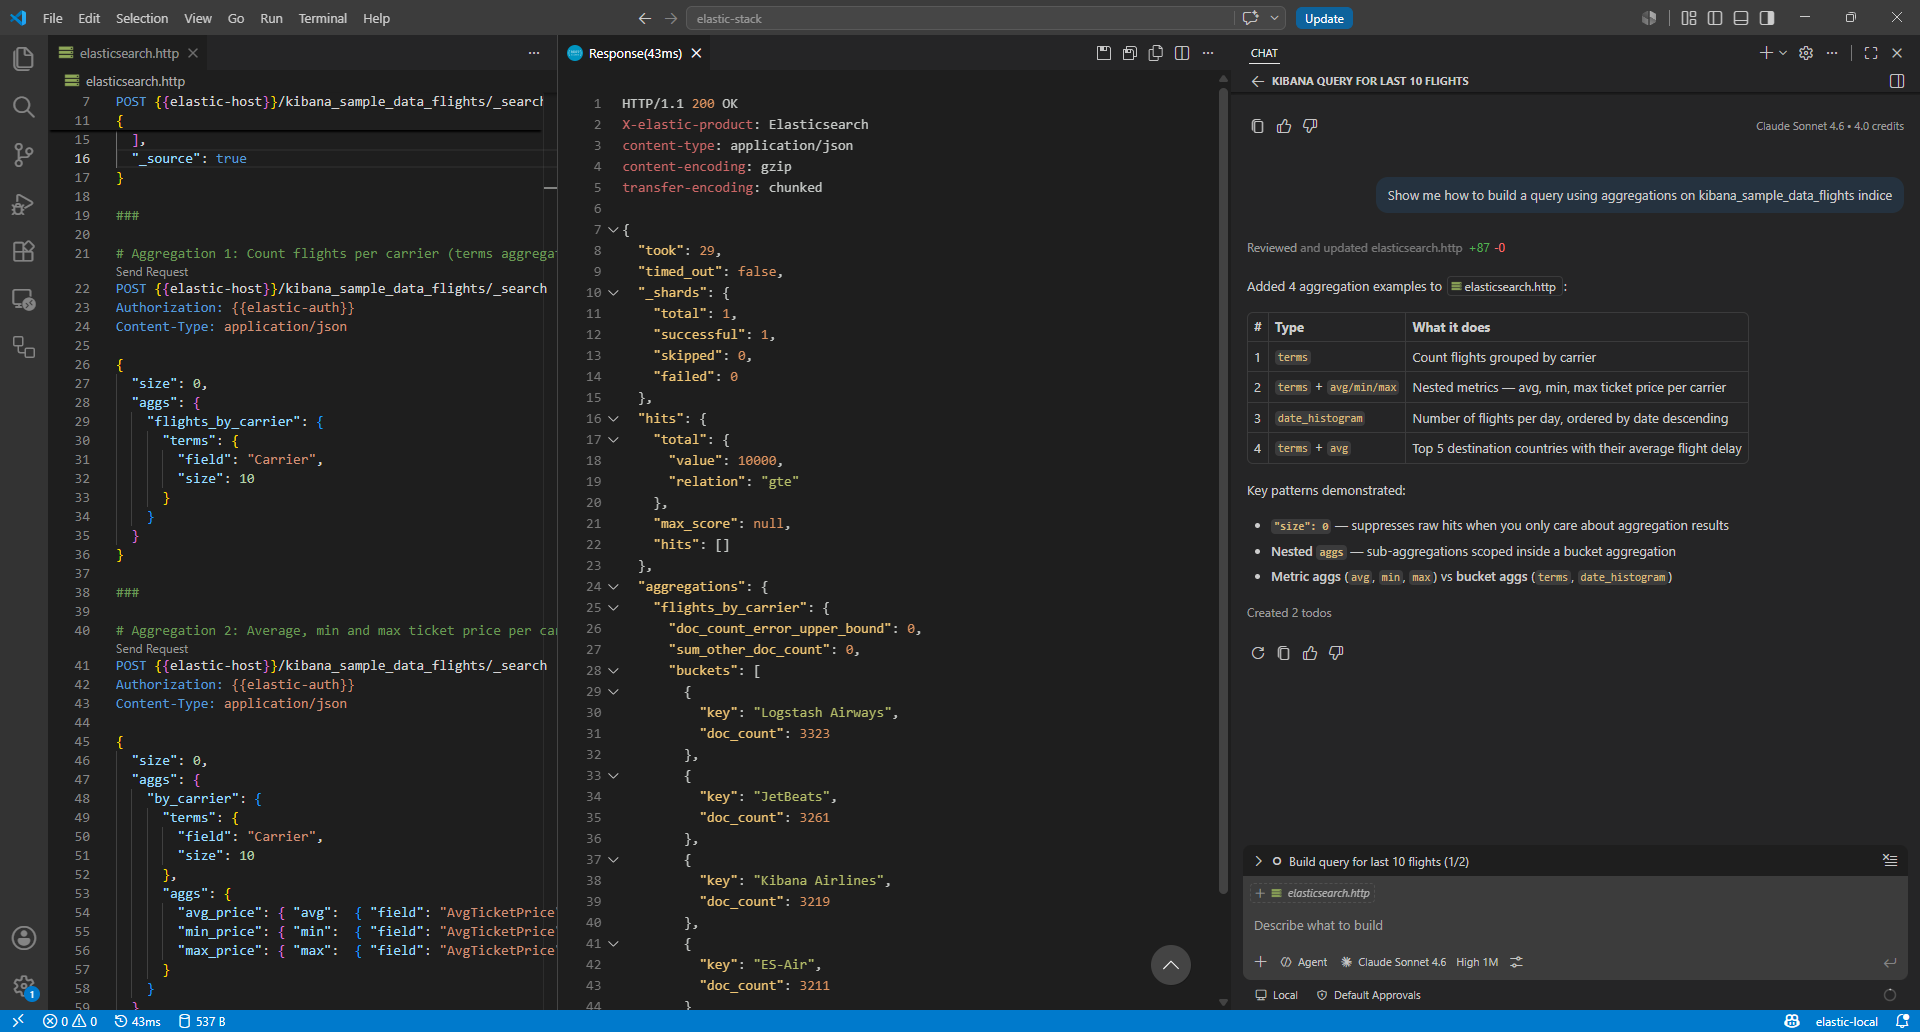Go back from Kibana query chat session
Viewport: 1920px width, 1032px height.
[1258, 81]
